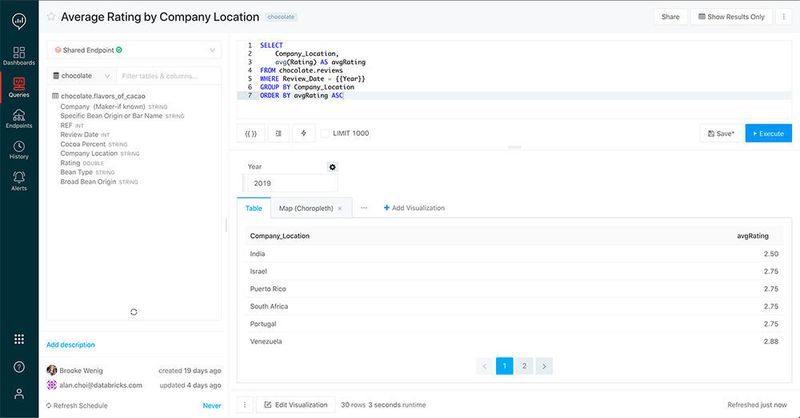Open the Dashboards section in sidebar

pyautogui.click(x=19, y=56)
